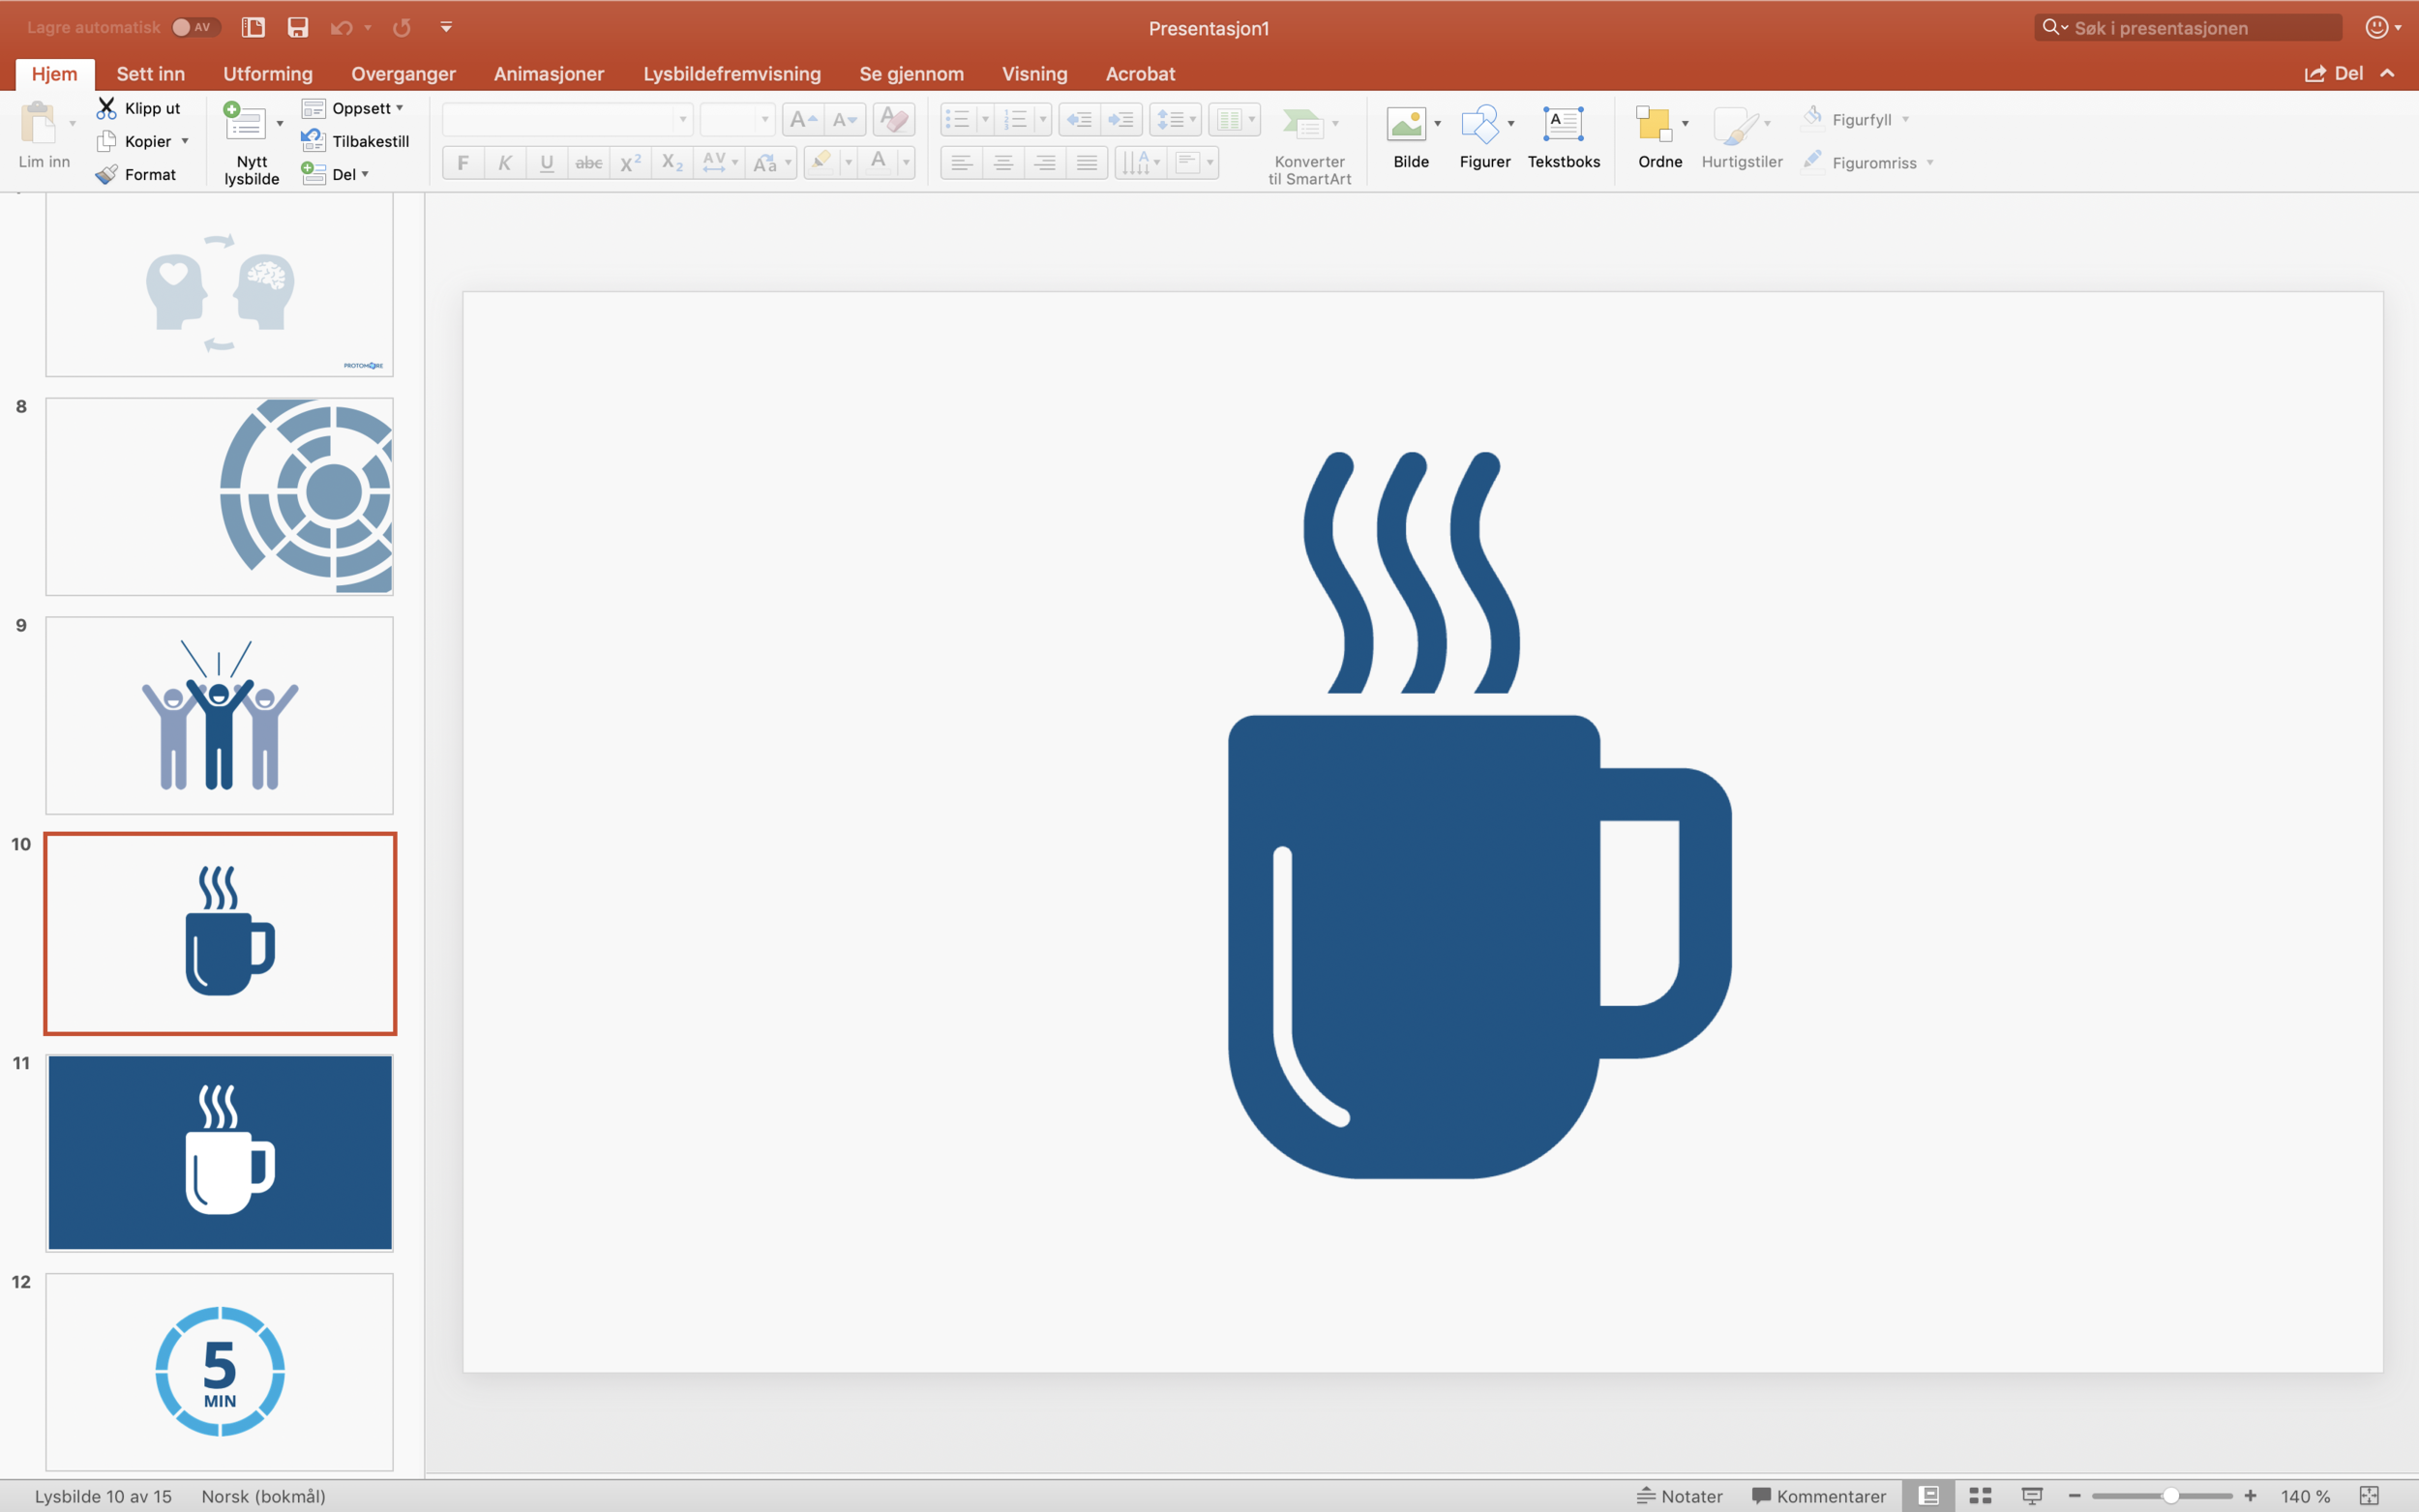Open the smiley feedback icon
Viewport: 2419px width, 1512px height.
pyautogui.click(x=2376, y=27)
